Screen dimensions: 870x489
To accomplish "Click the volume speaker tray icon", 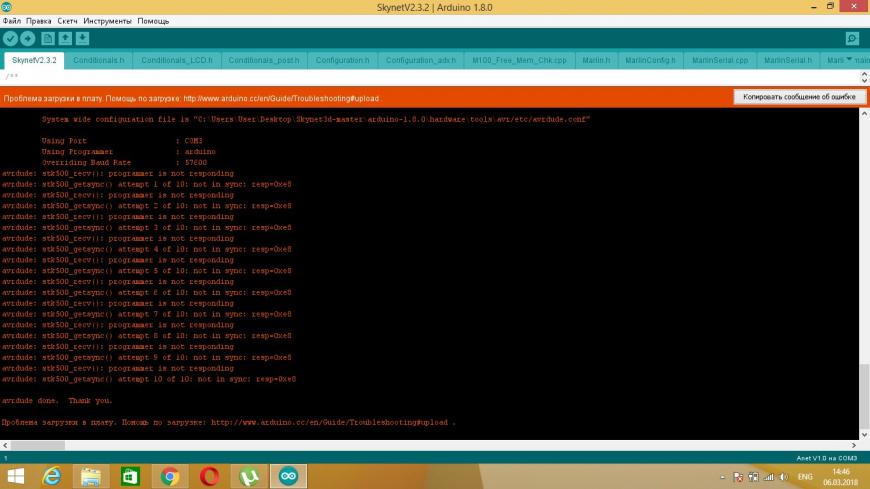I will click(783, 477).
